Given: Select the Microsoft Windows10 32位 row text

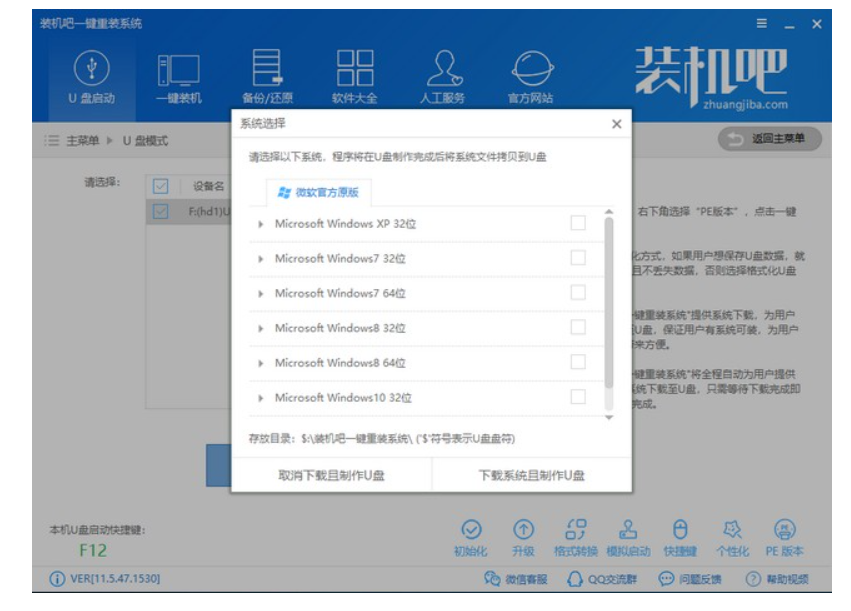Looking at the screenshot, I should (x=343, y=397).
